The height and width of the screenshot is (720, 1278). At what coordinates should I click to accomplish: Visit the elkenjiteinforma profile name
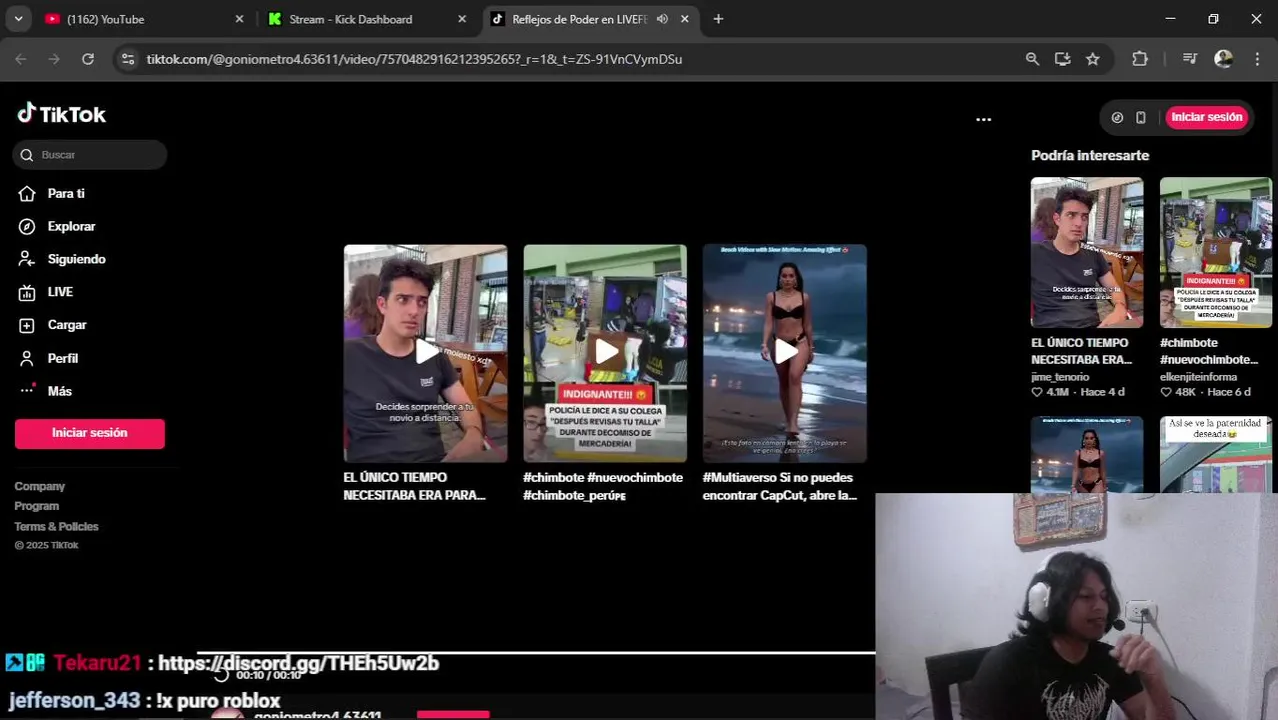(x=1198, y=377)
